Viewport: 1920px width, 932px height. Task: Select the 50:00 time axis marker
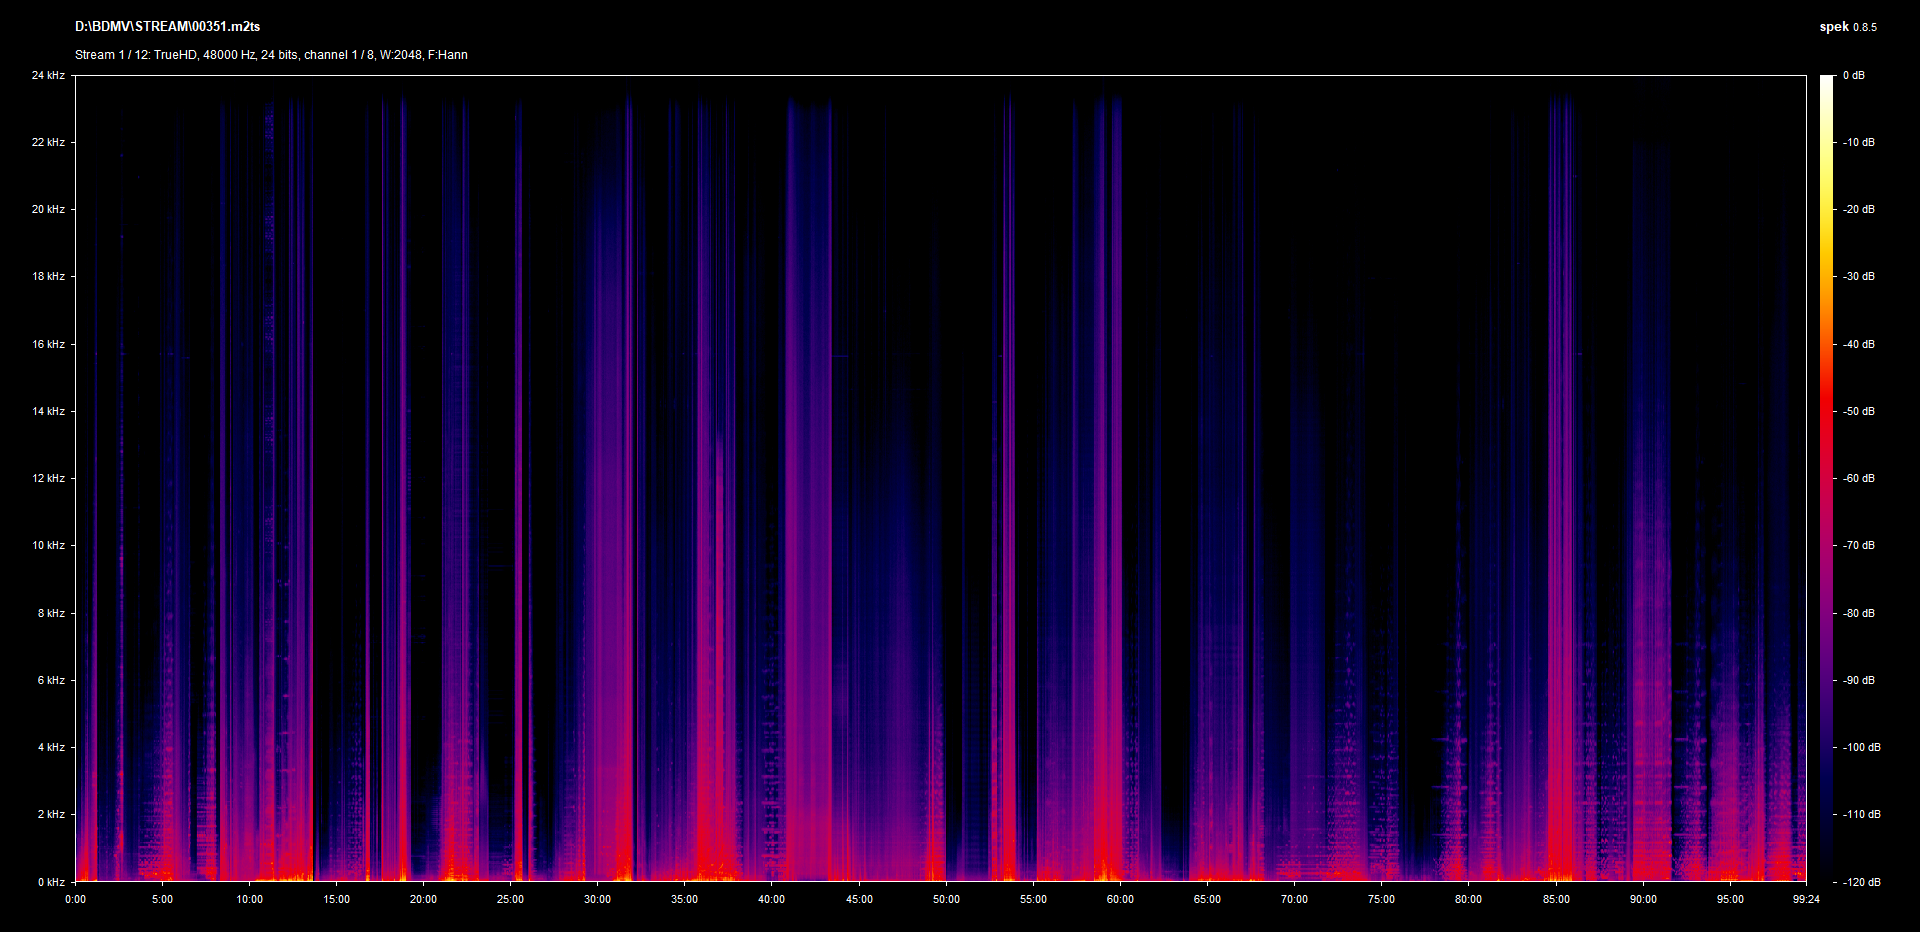(946, 899)
